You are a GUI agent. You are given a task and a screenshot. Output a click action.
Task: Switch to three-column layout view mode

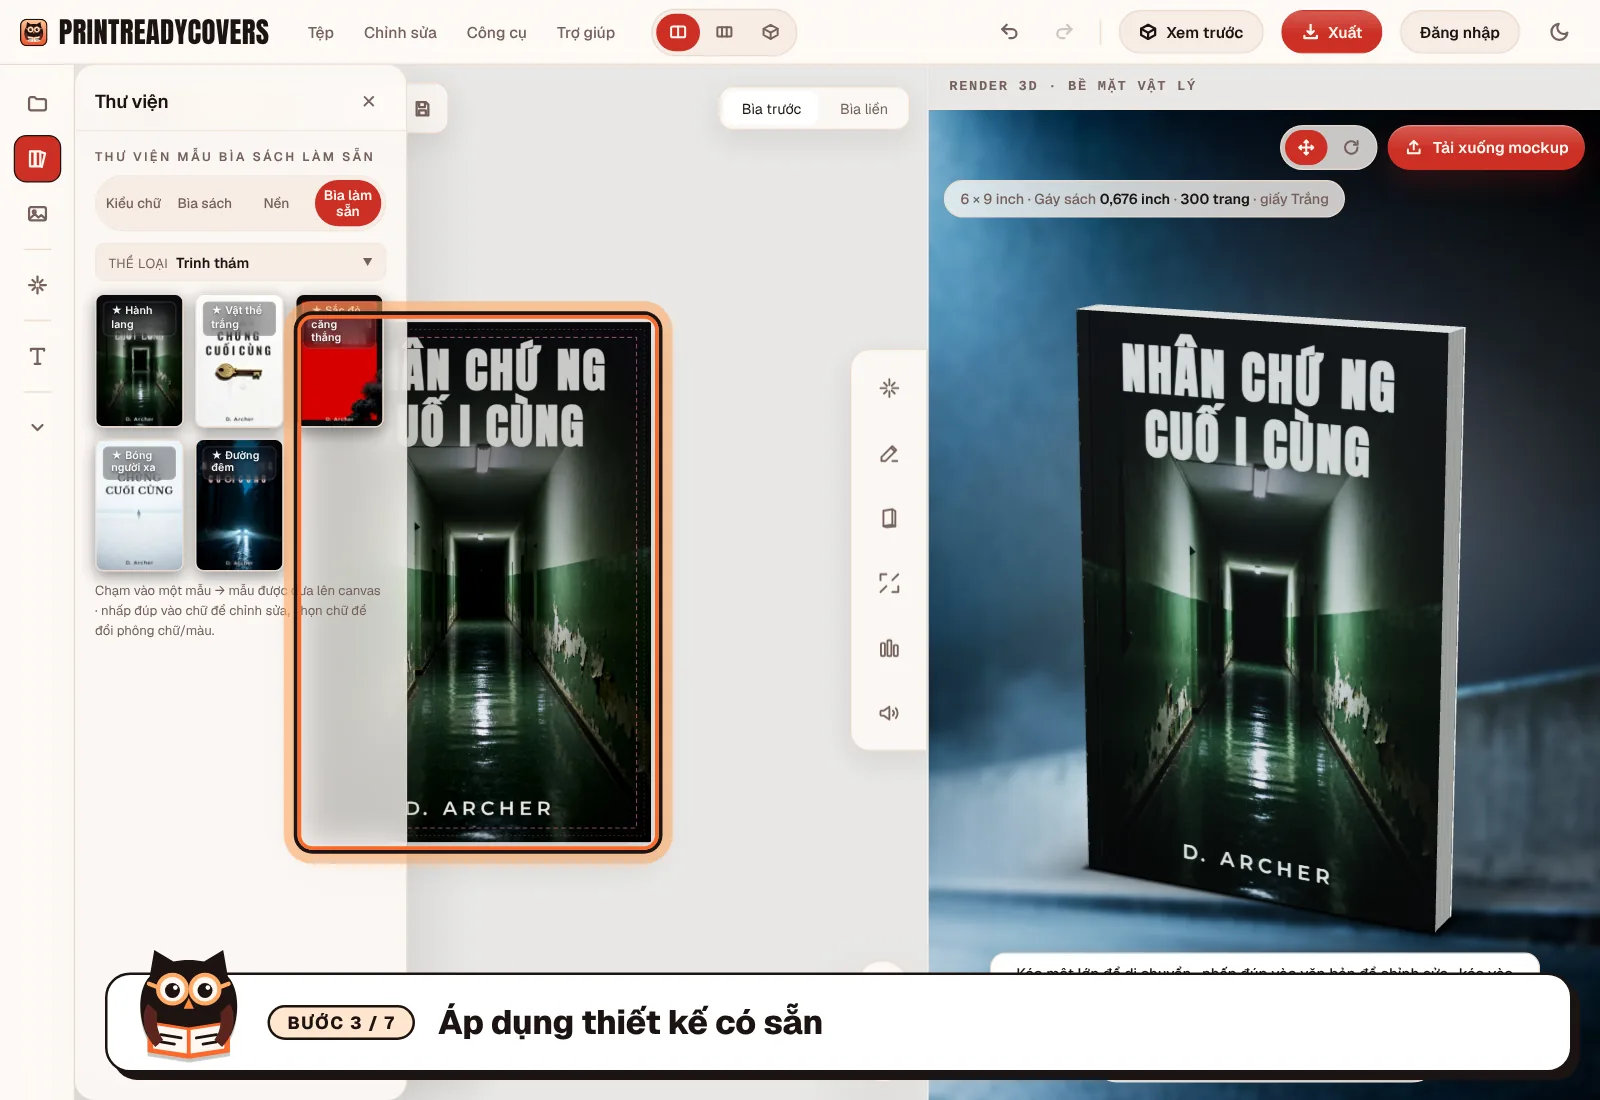(725, 32)
